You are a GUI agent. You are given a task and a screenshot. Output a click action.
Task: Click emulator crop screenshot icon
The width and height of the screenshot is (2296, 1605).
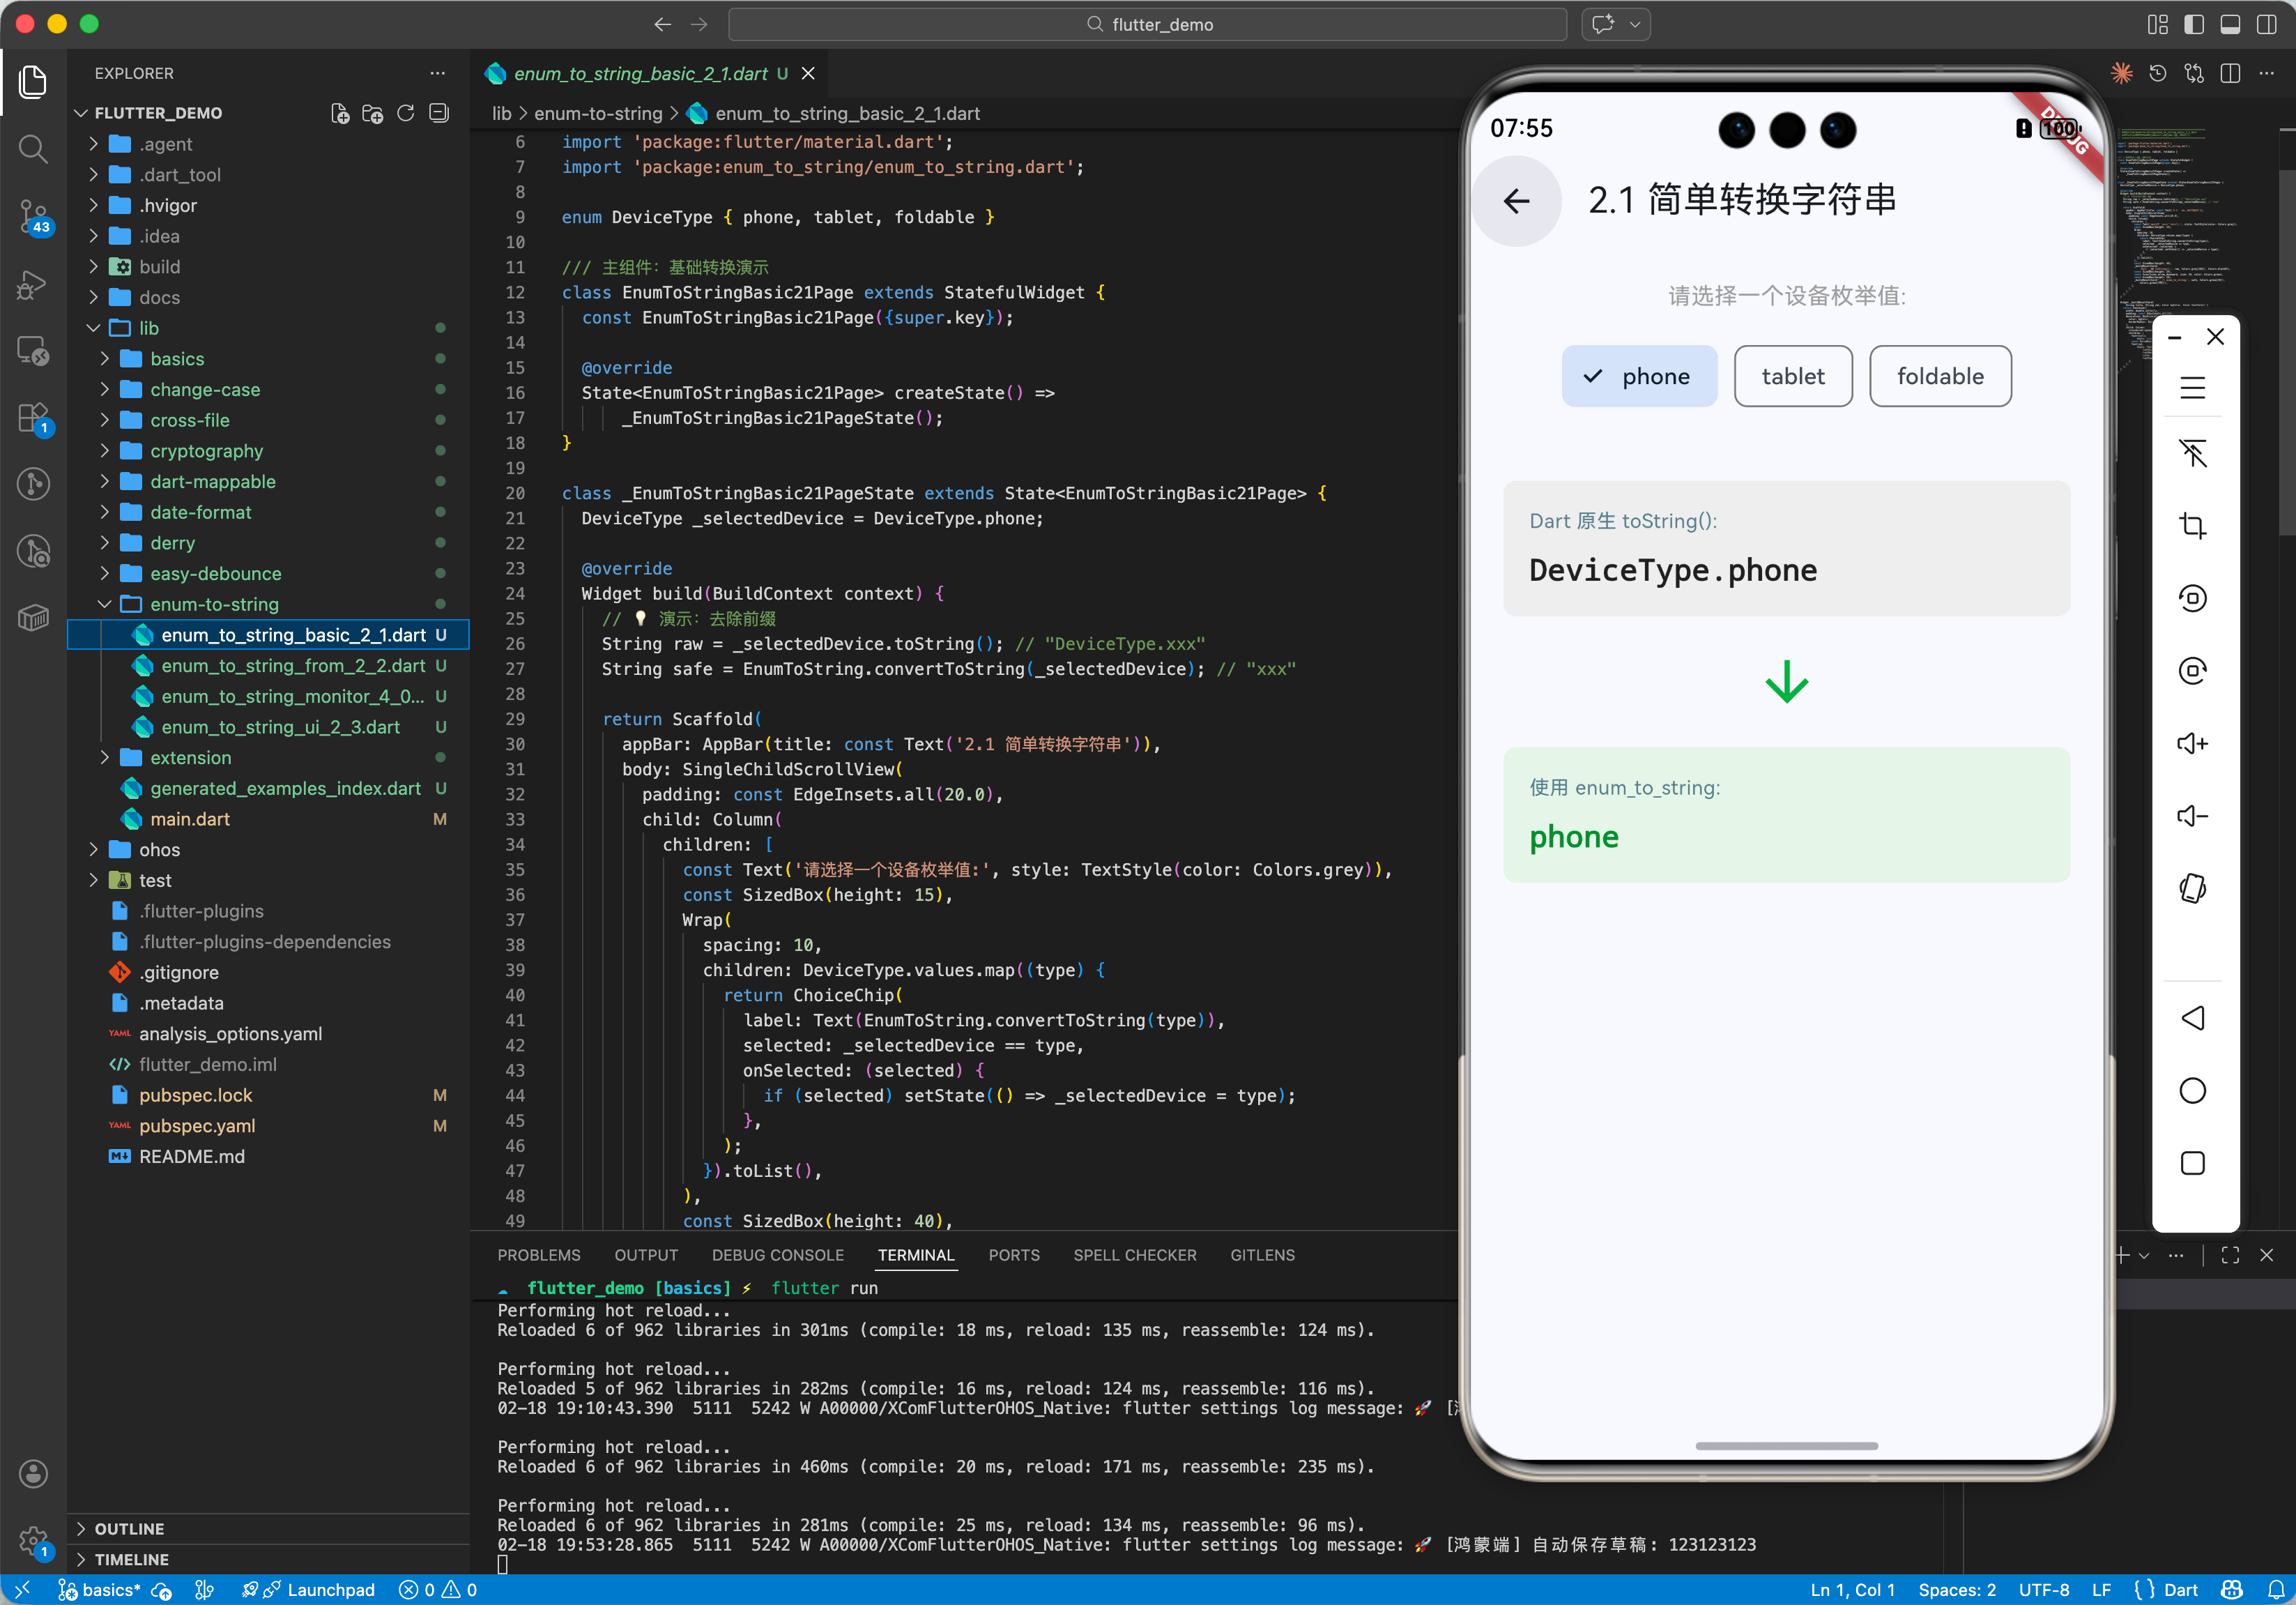[x=2192, y=525]
